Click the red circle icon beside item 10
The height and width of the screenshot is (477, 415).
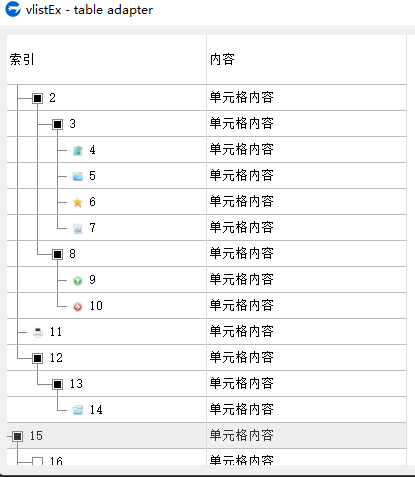point(78,307)
